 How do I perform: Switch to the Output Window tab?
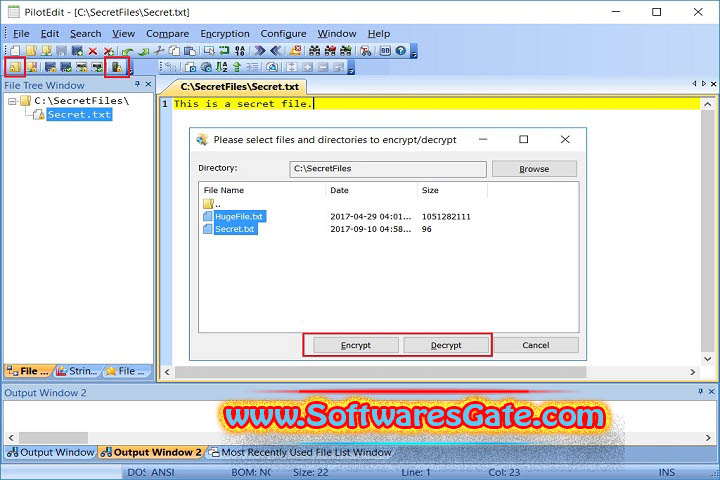pyautogui.click(x=51, y=452)
